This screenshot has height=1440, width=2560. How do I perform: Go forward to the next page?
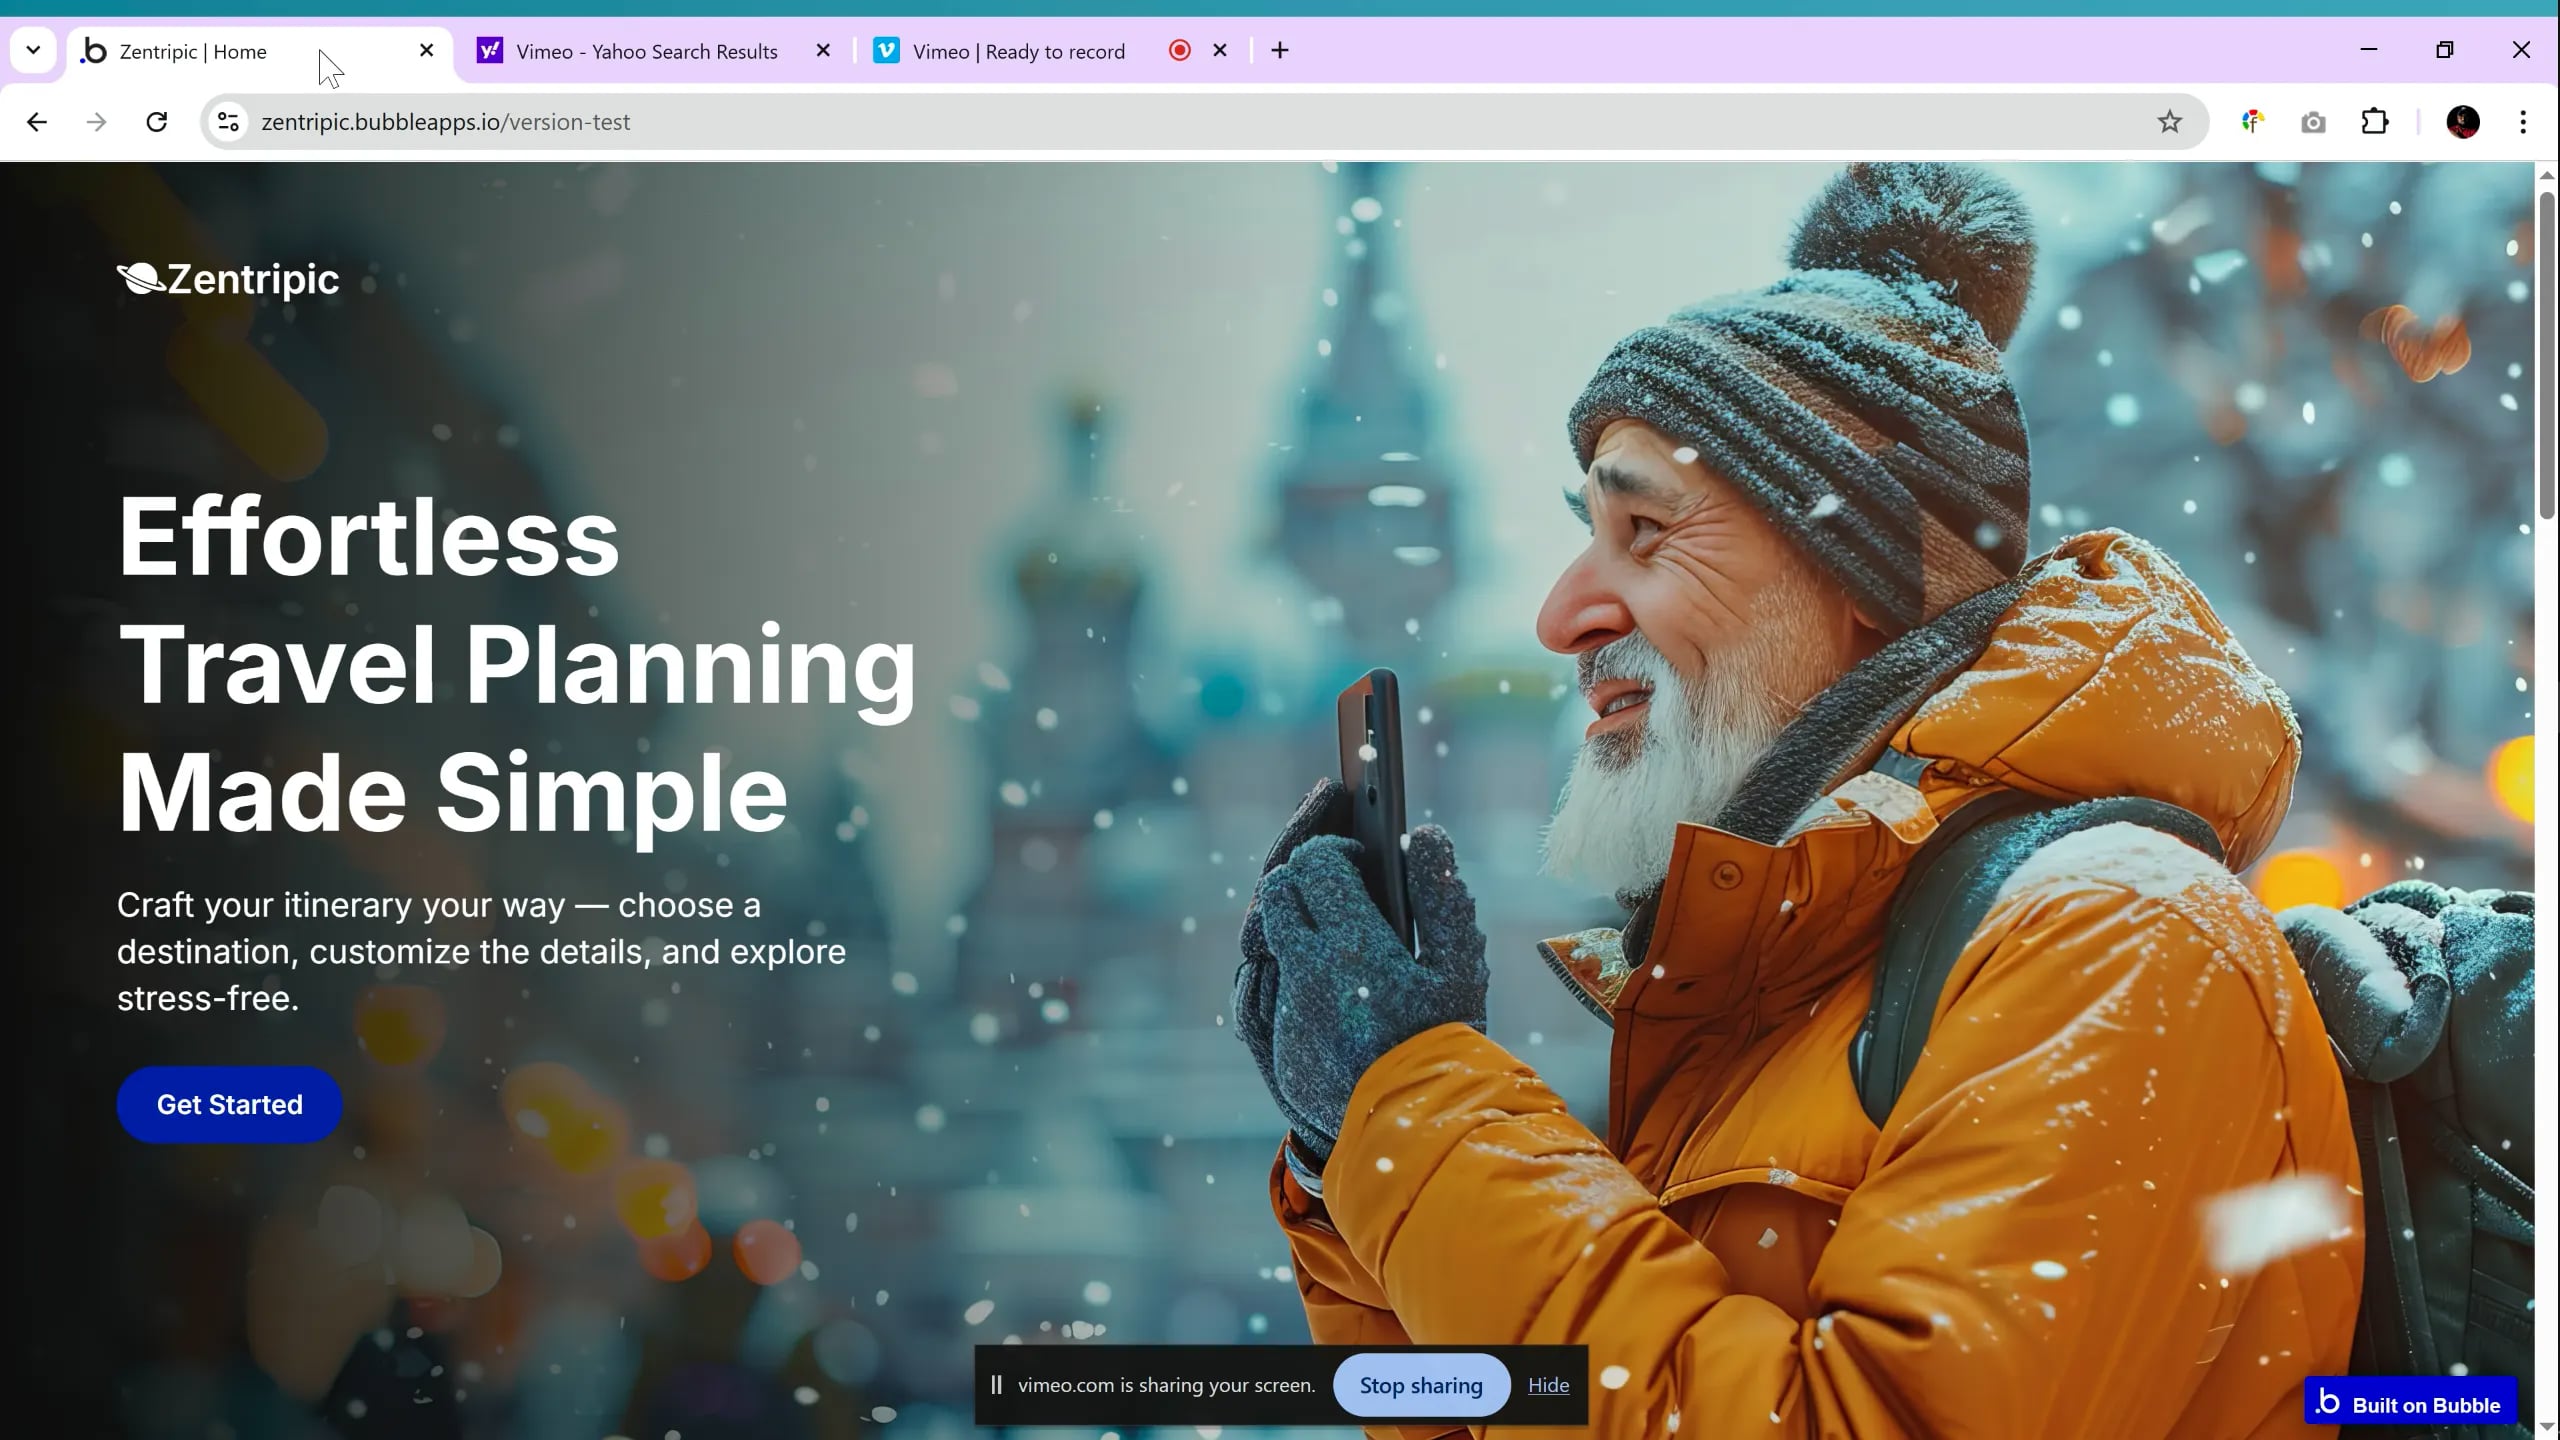click(x=97, y=122)
